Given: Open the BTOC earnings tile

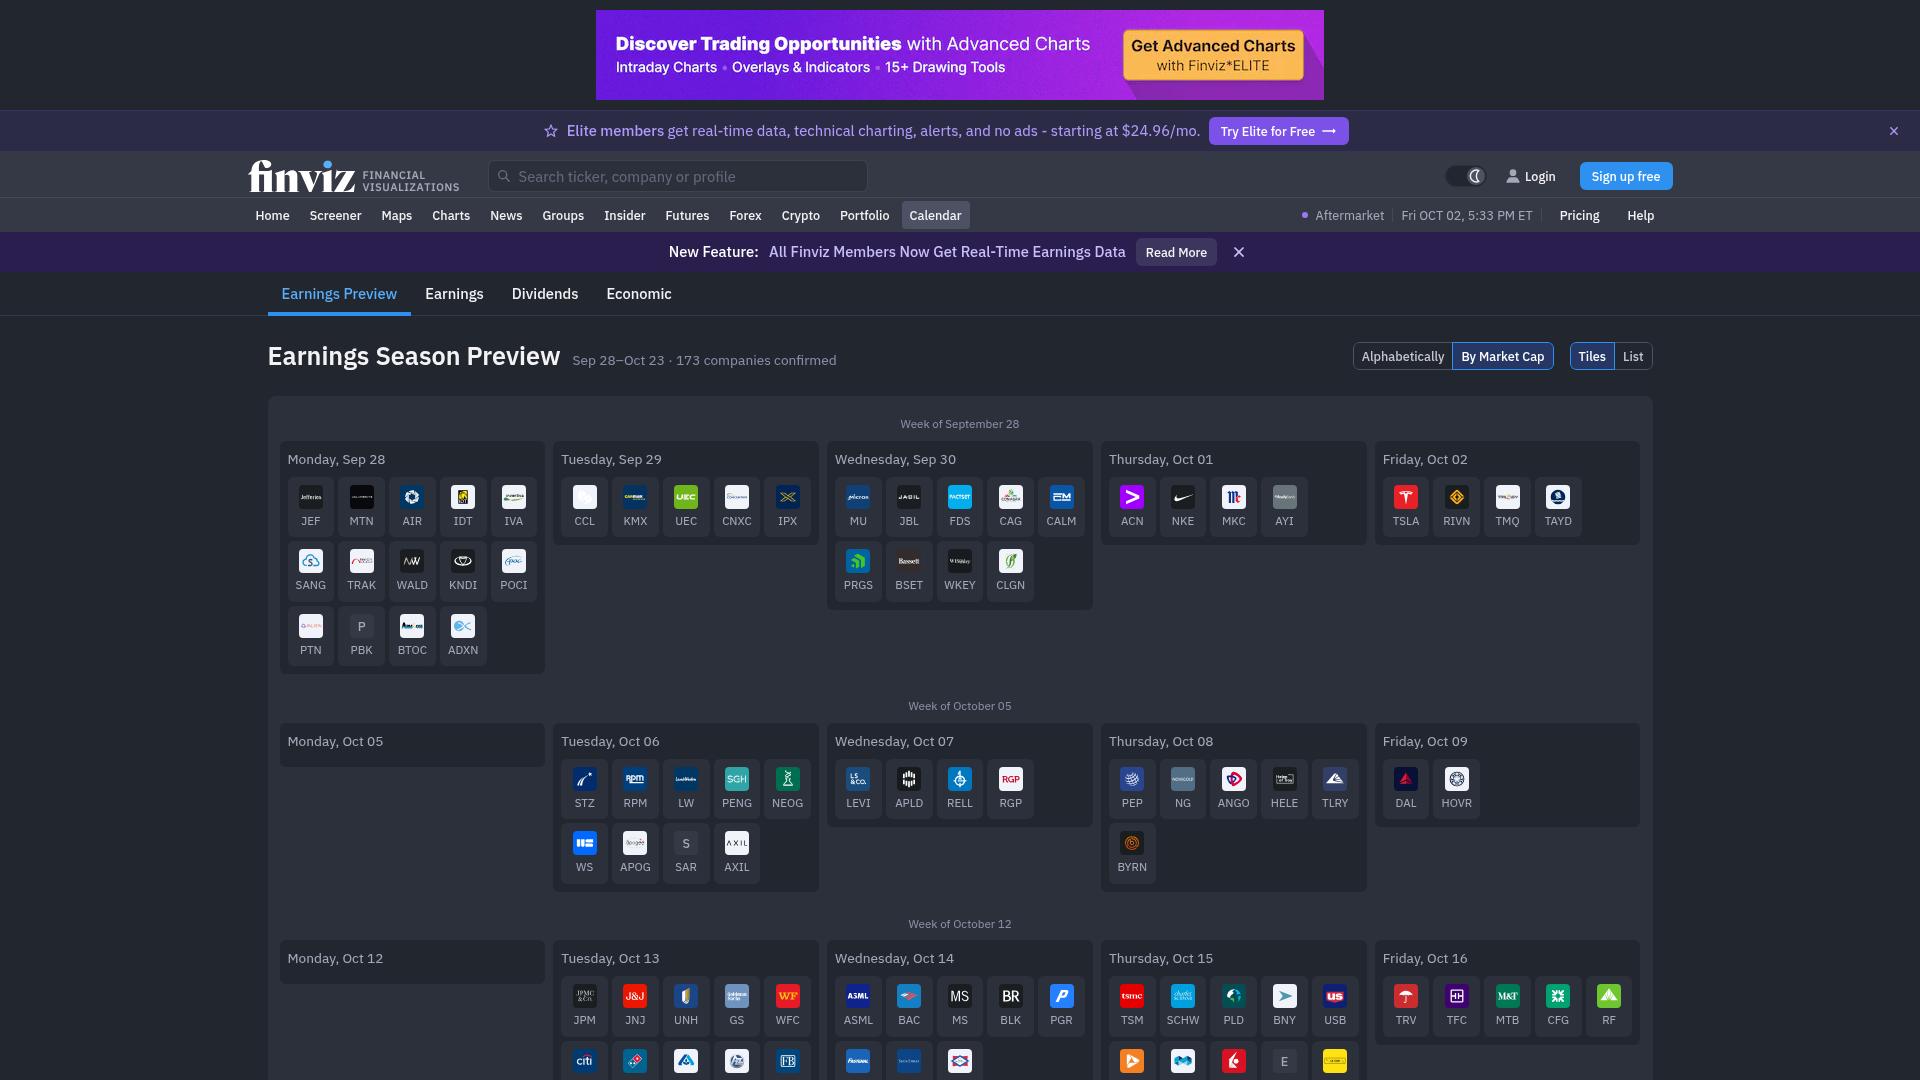Looking at the screenshot, I should tap(412, 636).
